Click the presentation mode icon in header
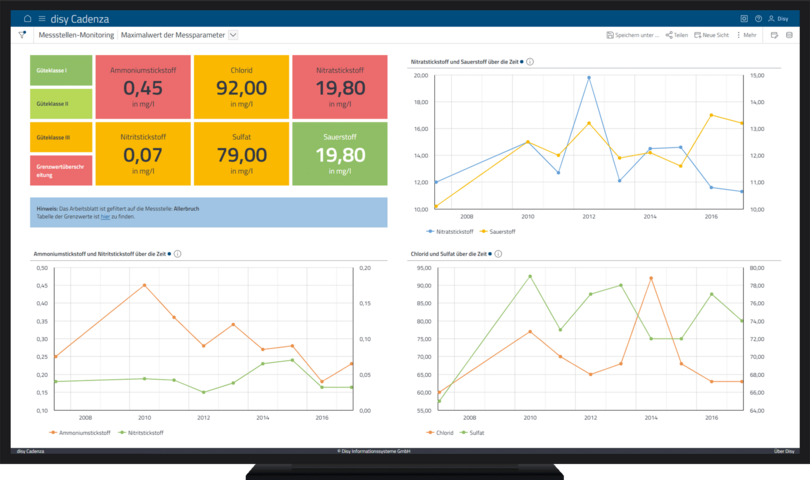The width and height of the screenshot is (810, 480). click(744, 19)
